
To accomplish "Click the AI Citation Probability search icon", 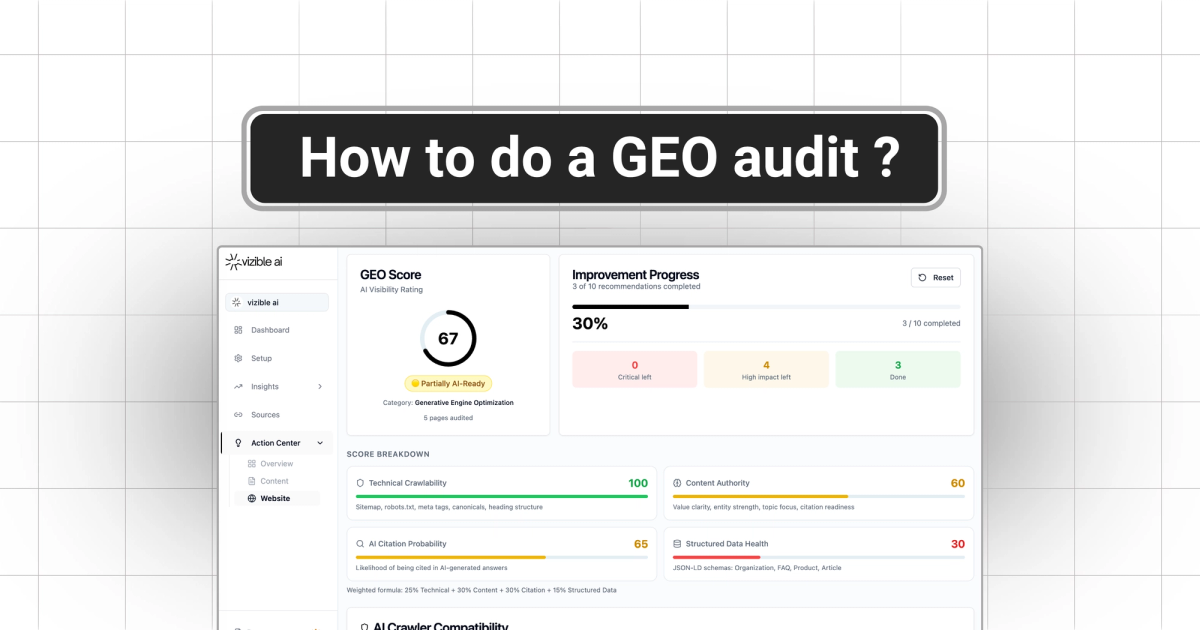I will tap(360, 544).
